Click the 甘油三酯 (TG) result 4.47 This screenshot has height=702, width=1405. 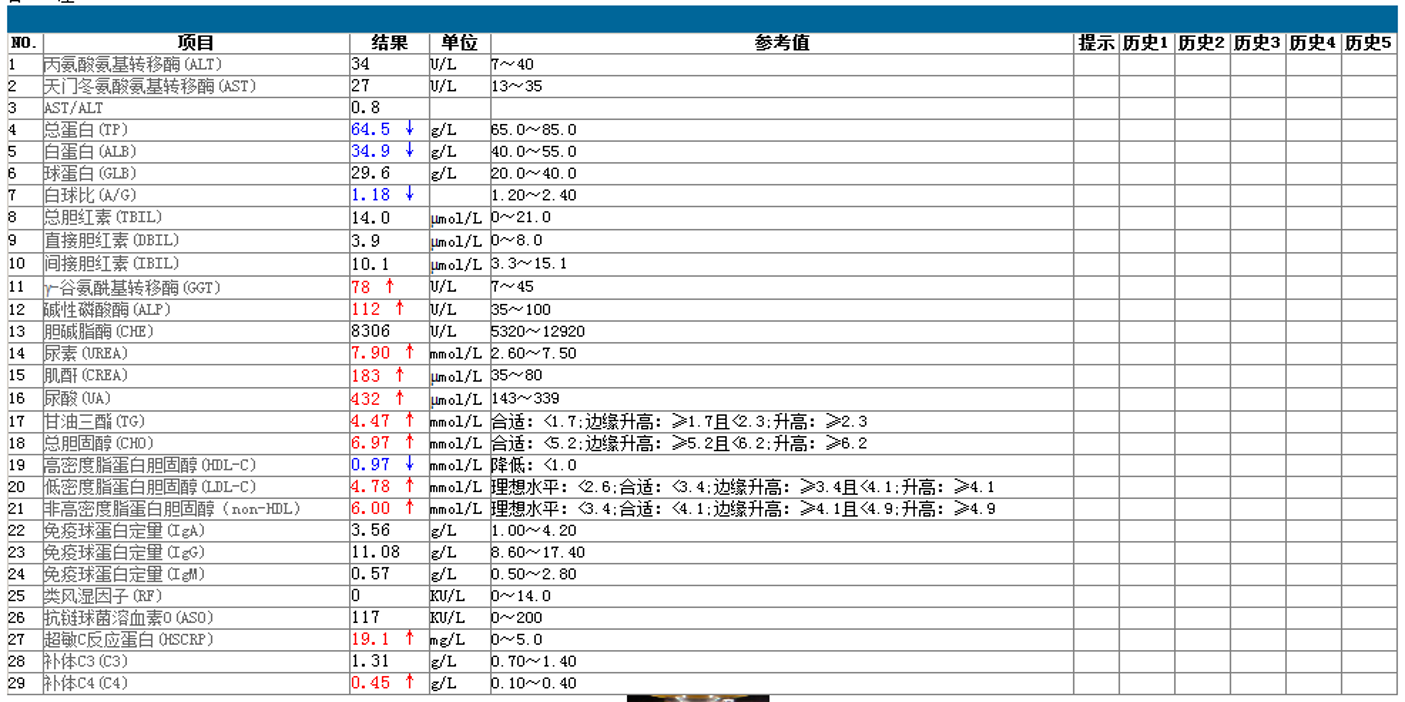coord(370,421)
